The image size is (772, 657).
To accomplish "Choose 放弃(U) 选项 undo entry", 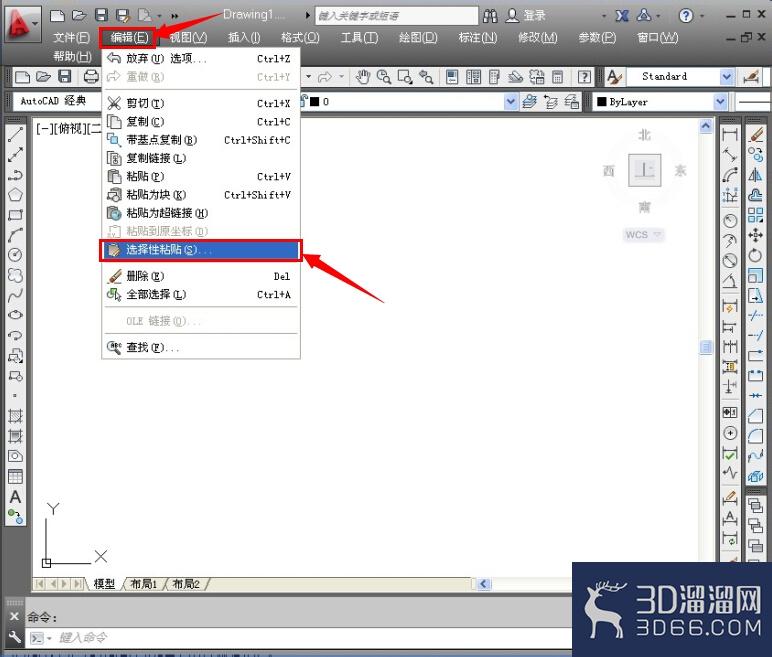I will pyautogui.click(x=201, y=59).
